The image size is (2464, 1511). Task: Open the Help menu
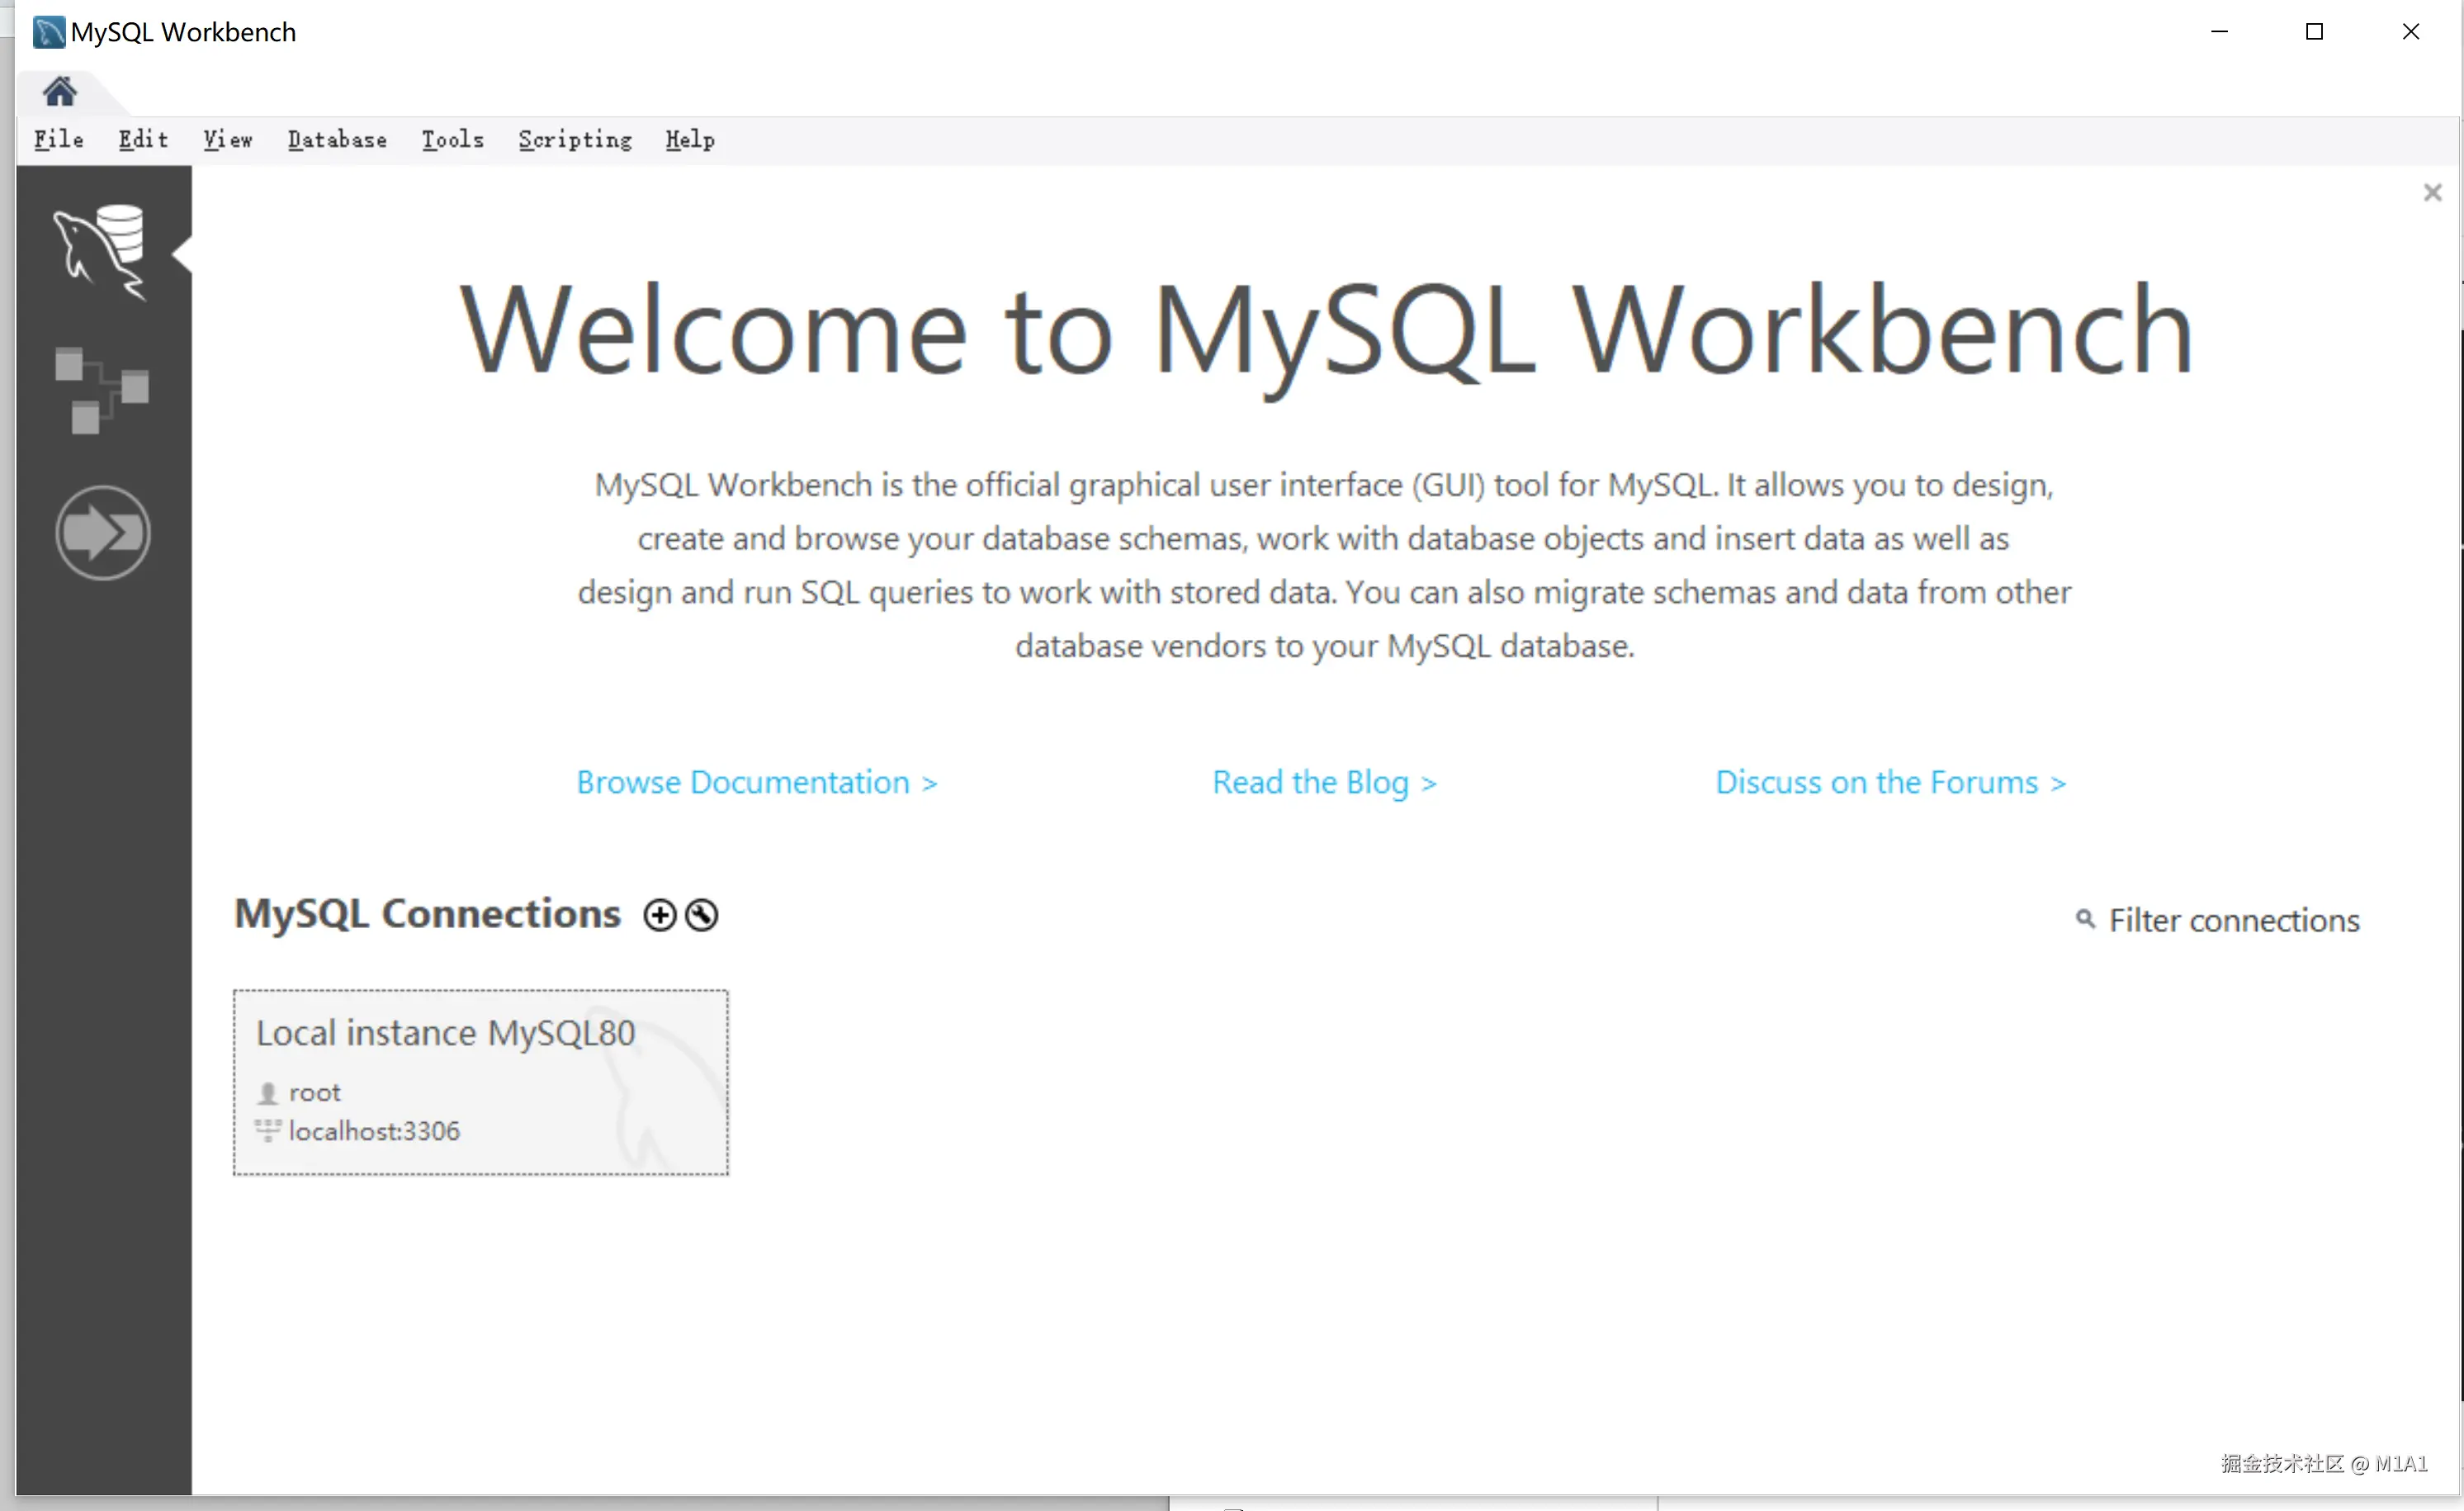pyautogui.click(x=690, y=140)
